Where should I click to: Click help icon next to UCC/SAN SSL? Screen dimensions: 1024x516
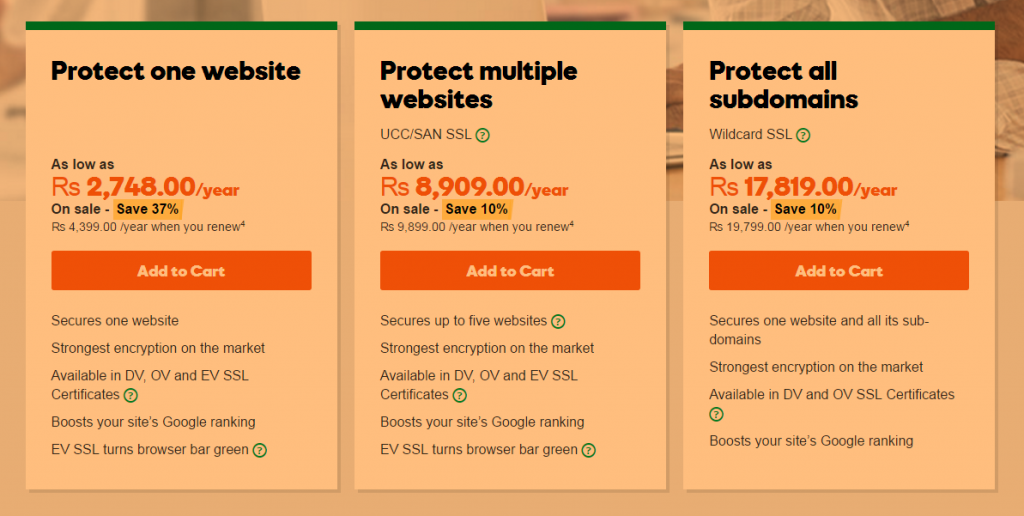coord(483,135)
